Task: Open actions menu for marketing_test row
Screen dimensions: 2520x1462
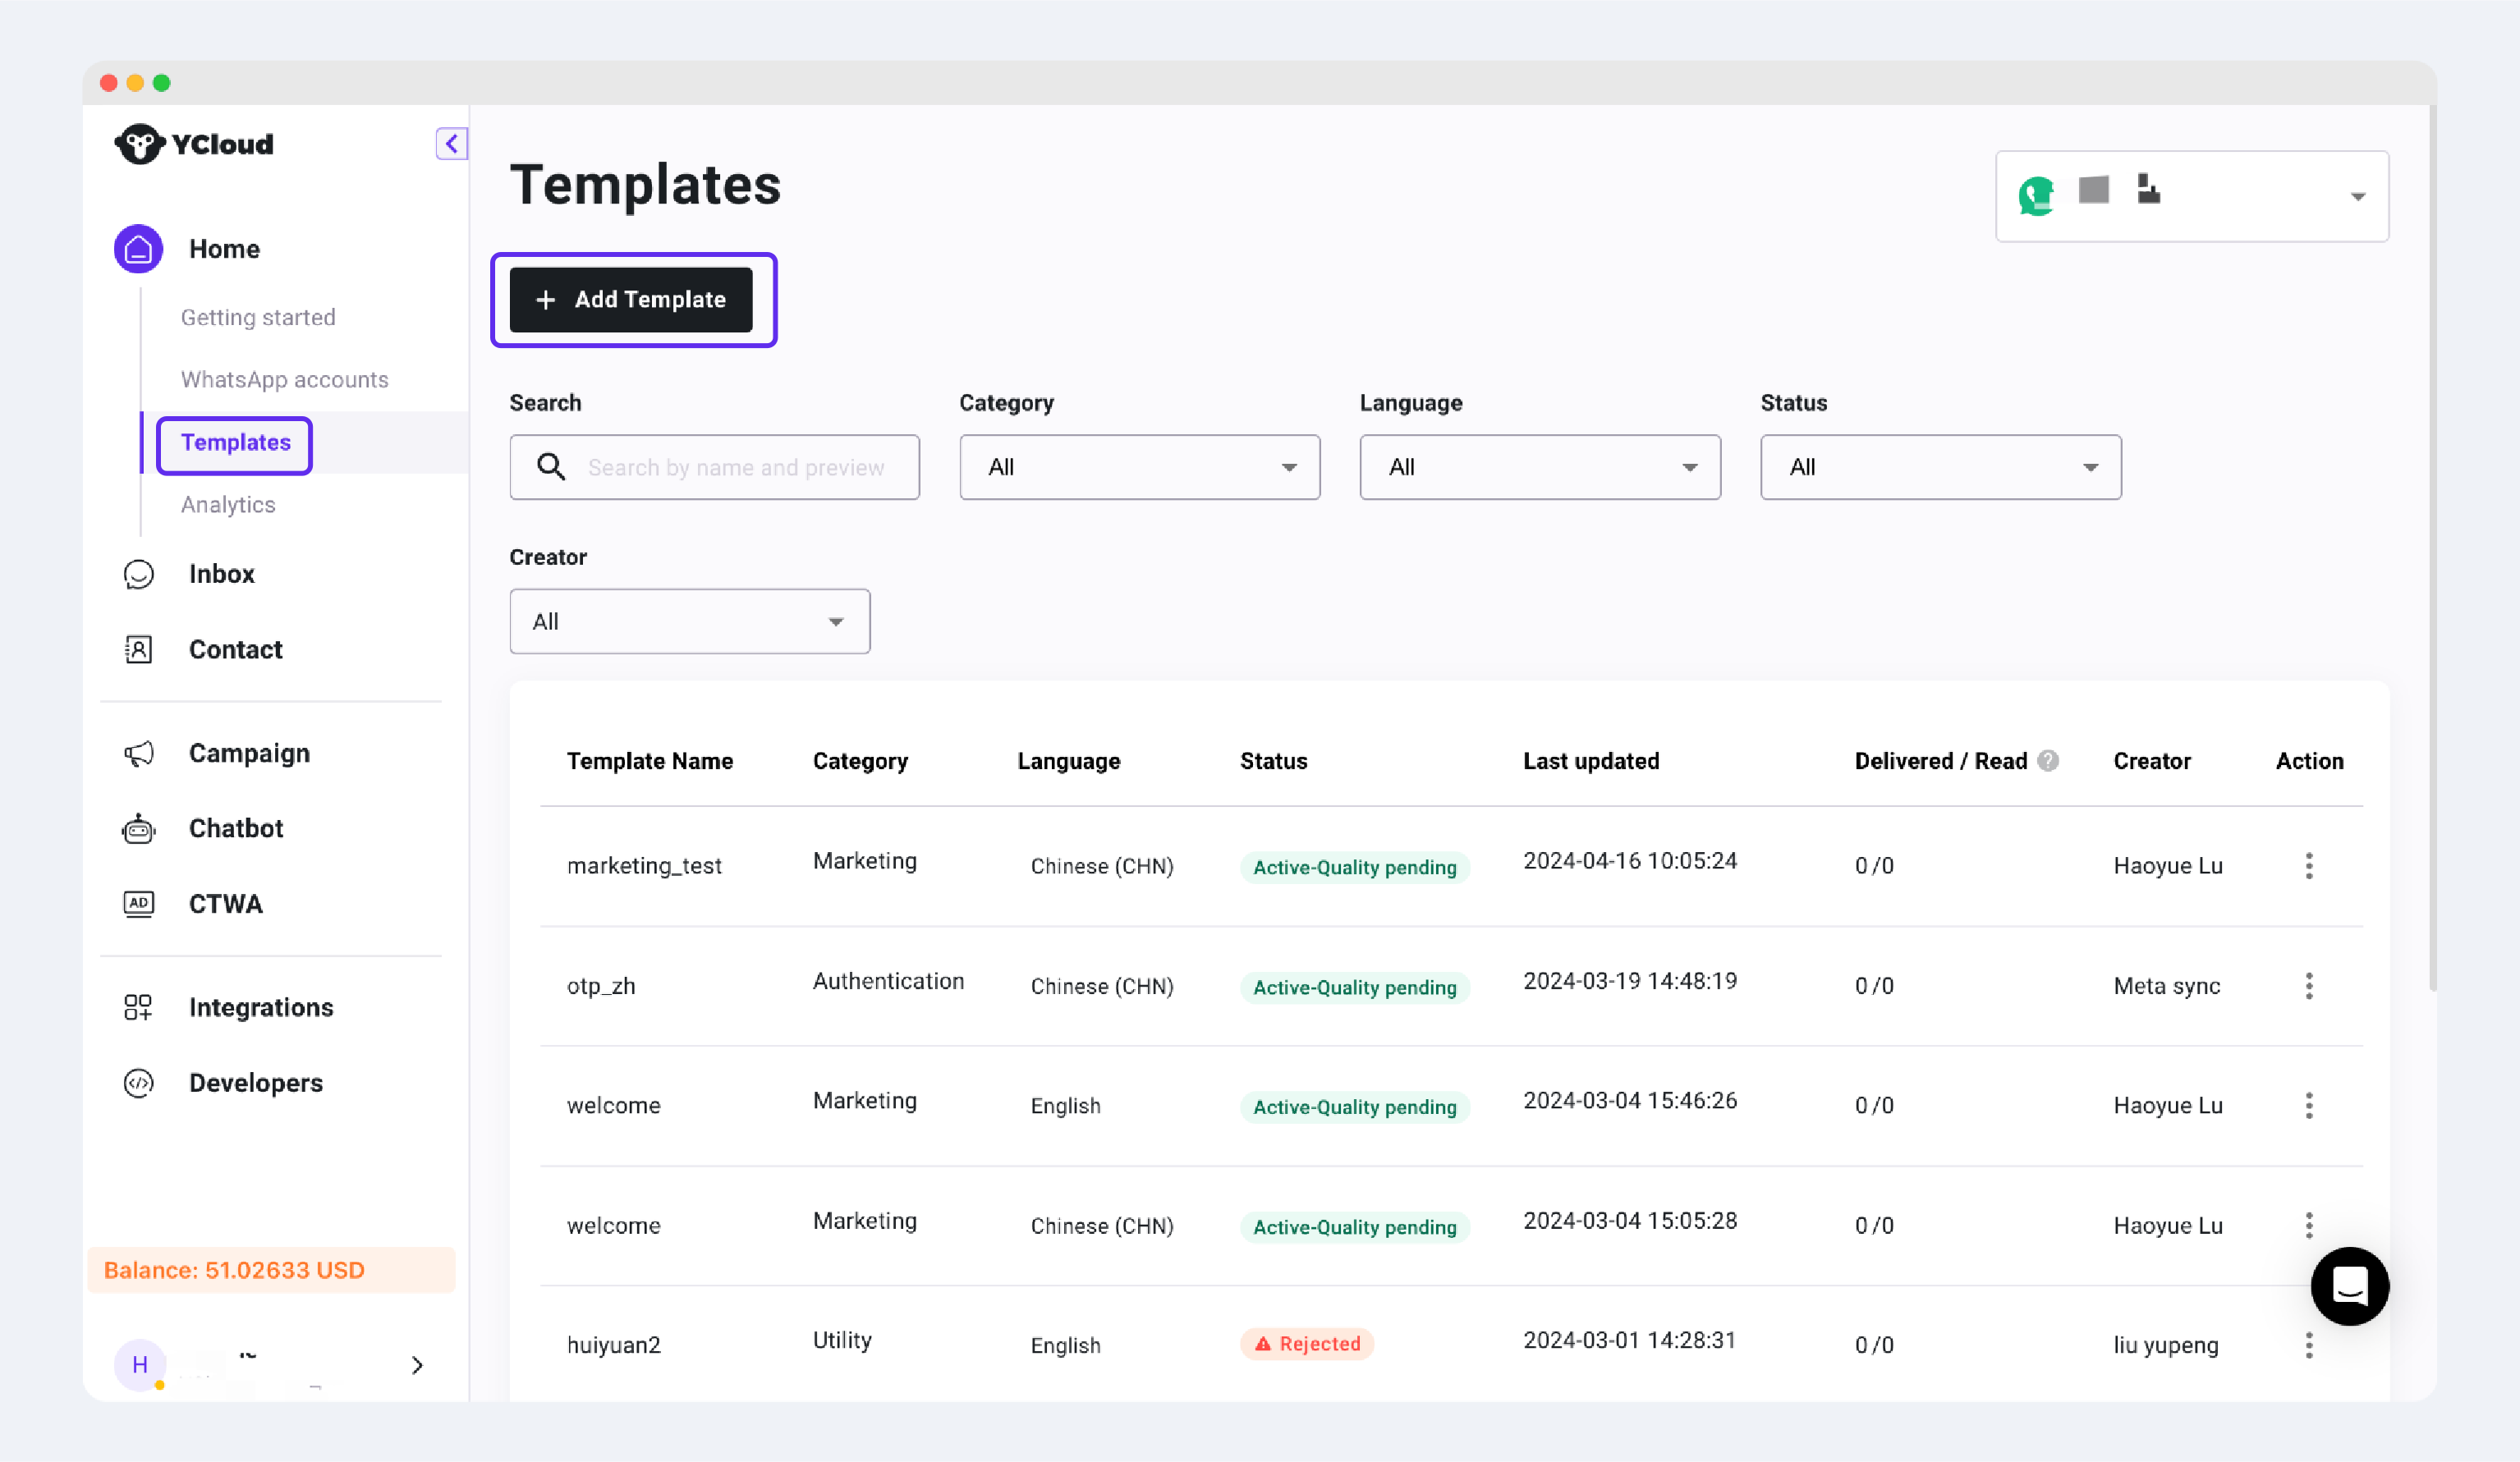Action: (x=2308, y=865)
